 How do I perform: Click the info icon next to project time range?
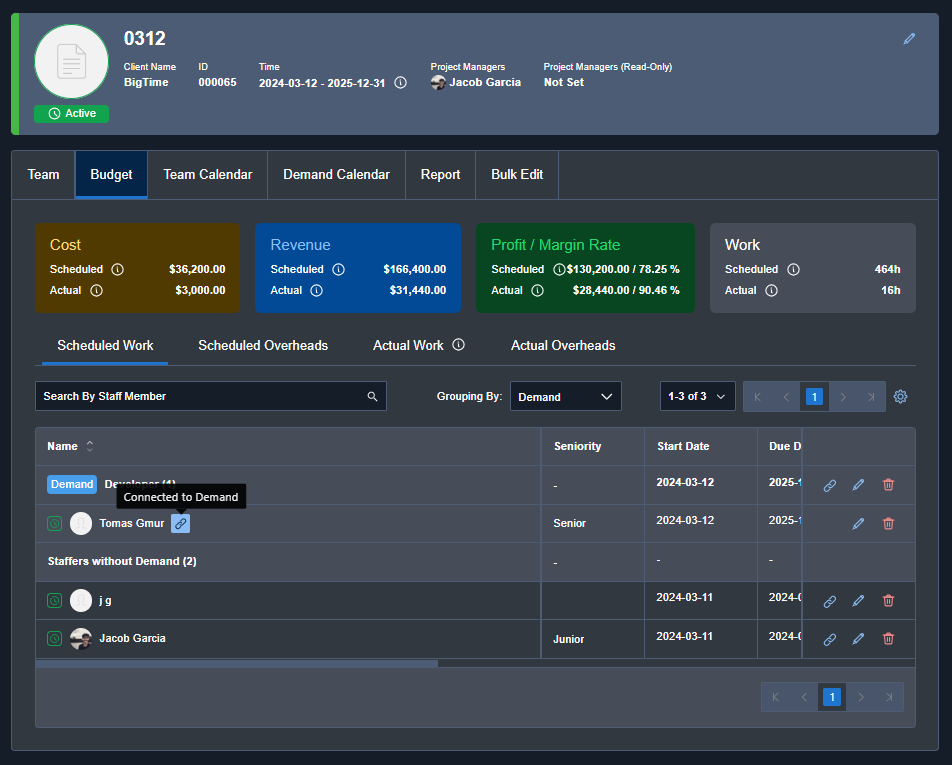pyautogui.click(x=400, y=83)
